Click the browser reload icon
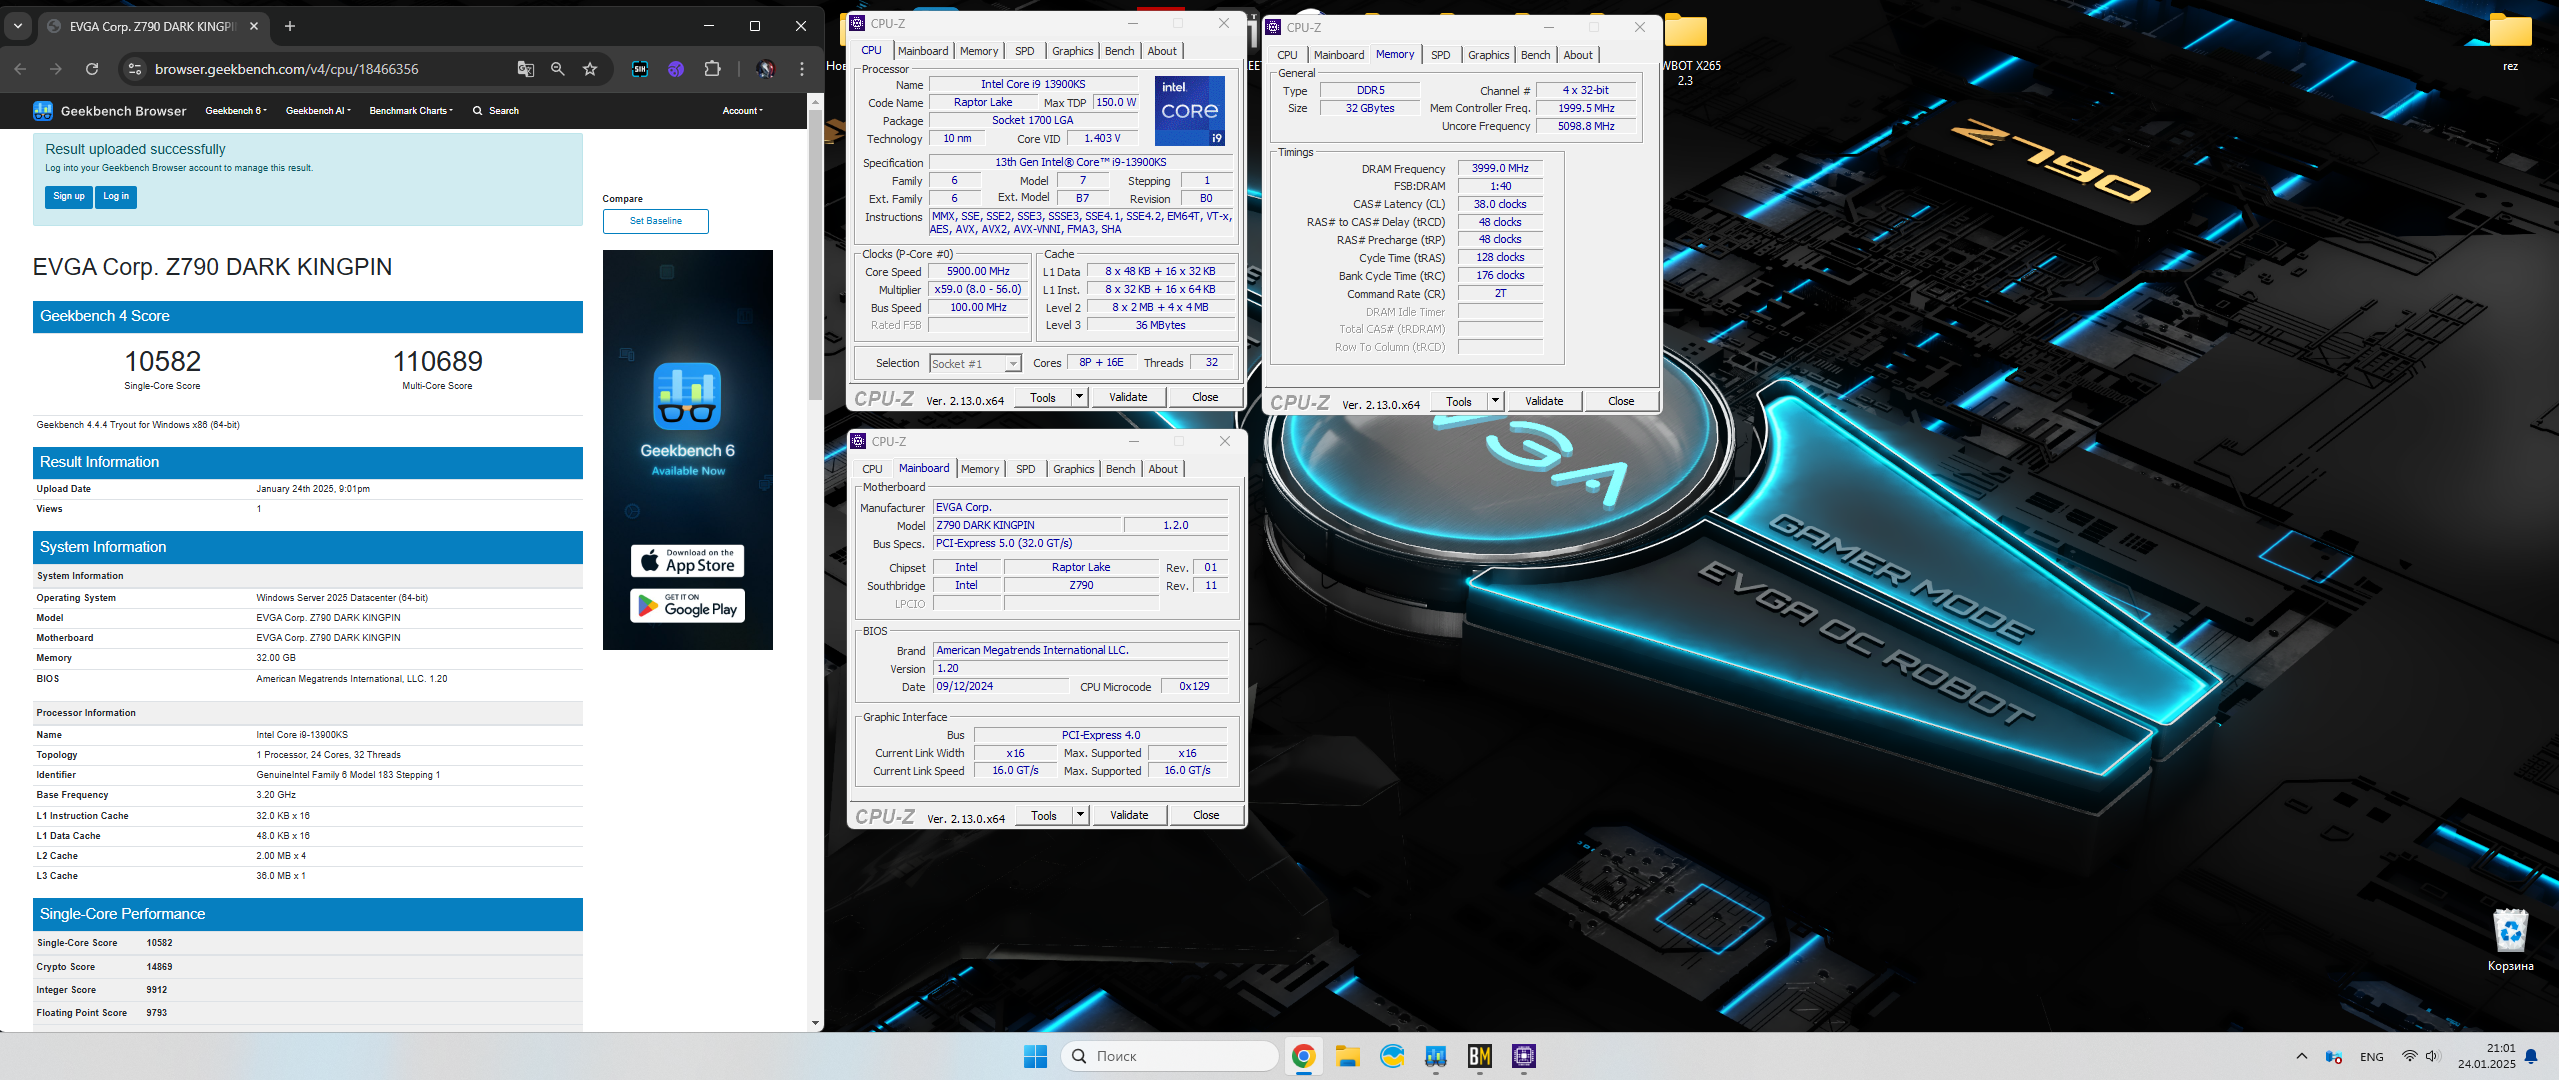The image size is (2559, 1080). pos(92,69)
